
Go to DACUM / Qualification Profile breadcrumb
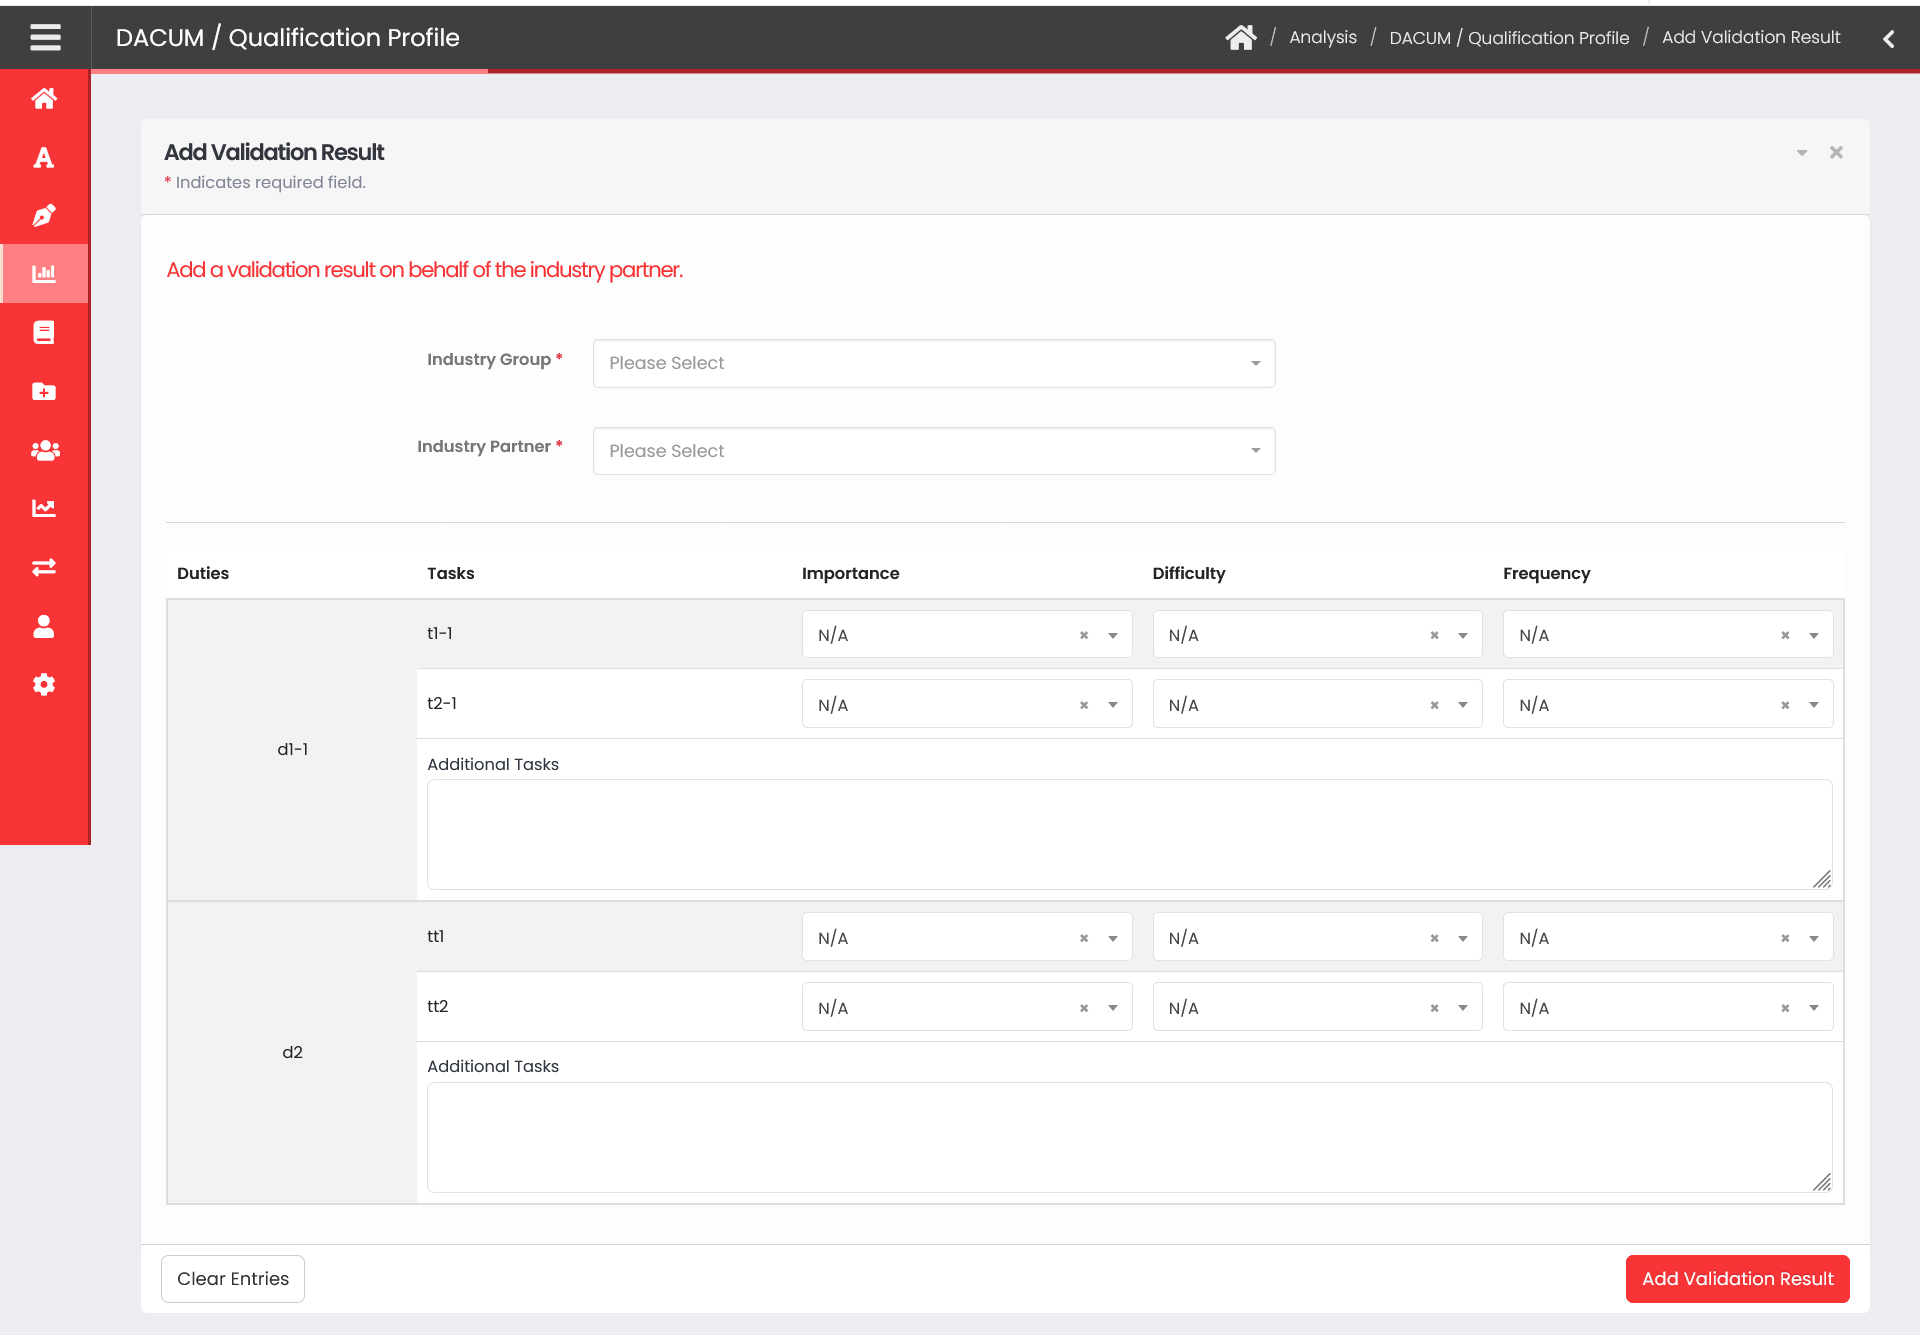tap(1509, 37)
